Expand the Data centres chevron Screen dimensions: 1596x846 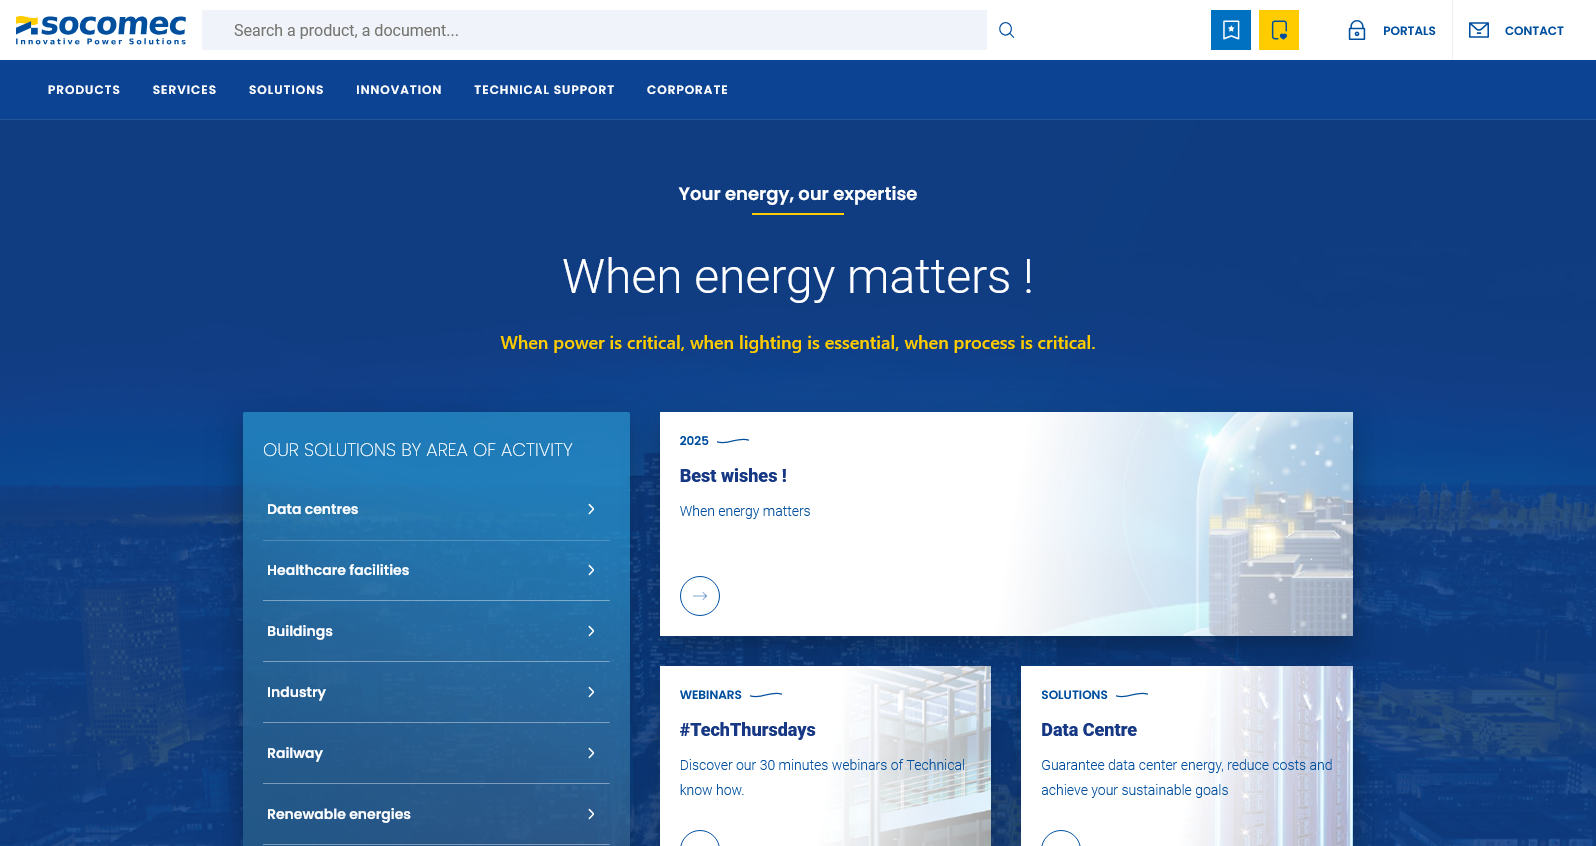591,509
